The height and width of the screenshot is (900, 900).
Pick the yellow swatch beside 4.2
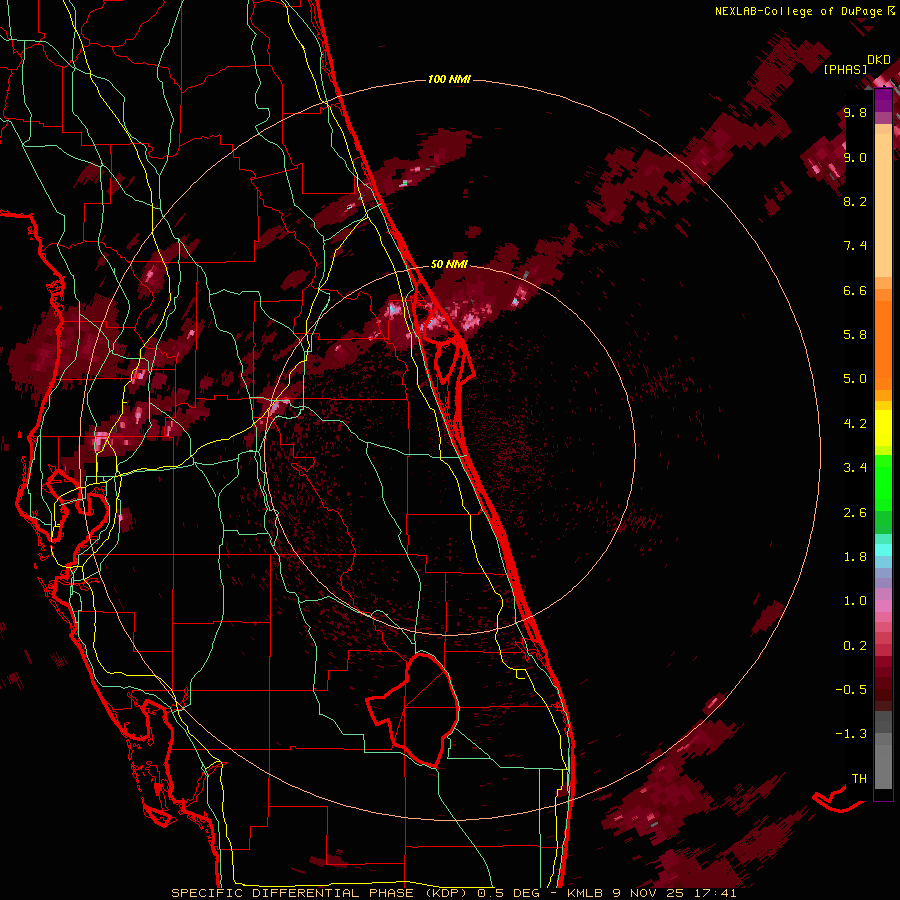[x=883, y=428]
